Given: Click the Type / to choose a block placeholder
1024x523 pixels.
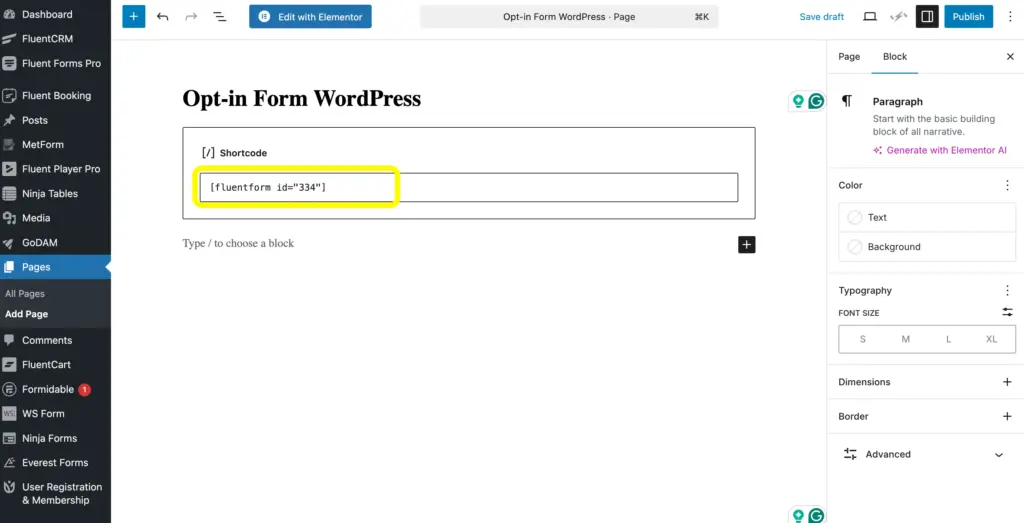Looking at the screenshot, I should pos(238,244).
